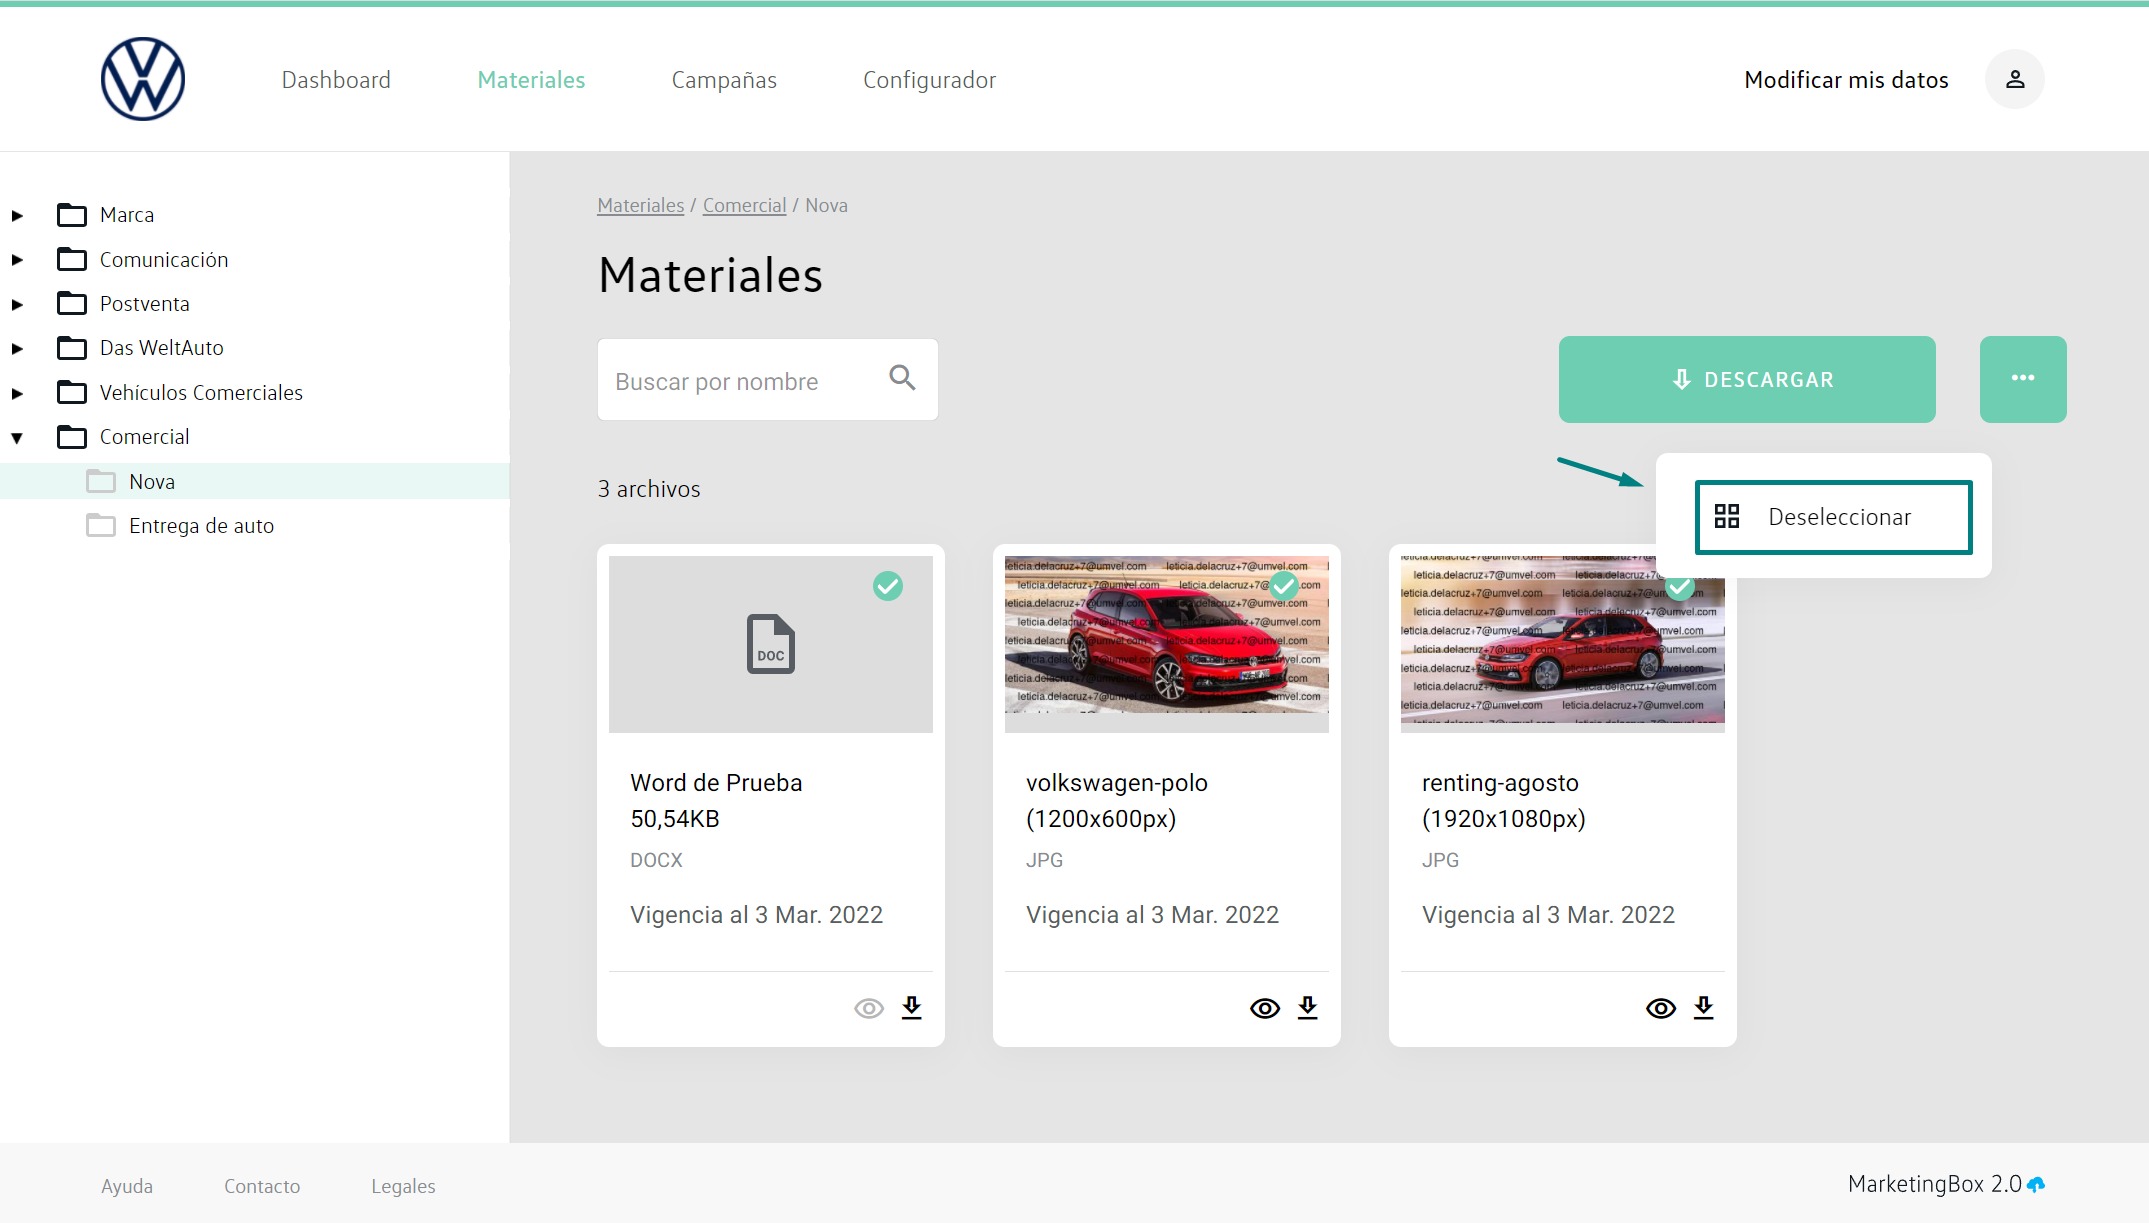Image resolution: width=2149 pixels, height=1223 pixels.
Task: Open the three-dots more options button
Action: (x=2022, y=379)
